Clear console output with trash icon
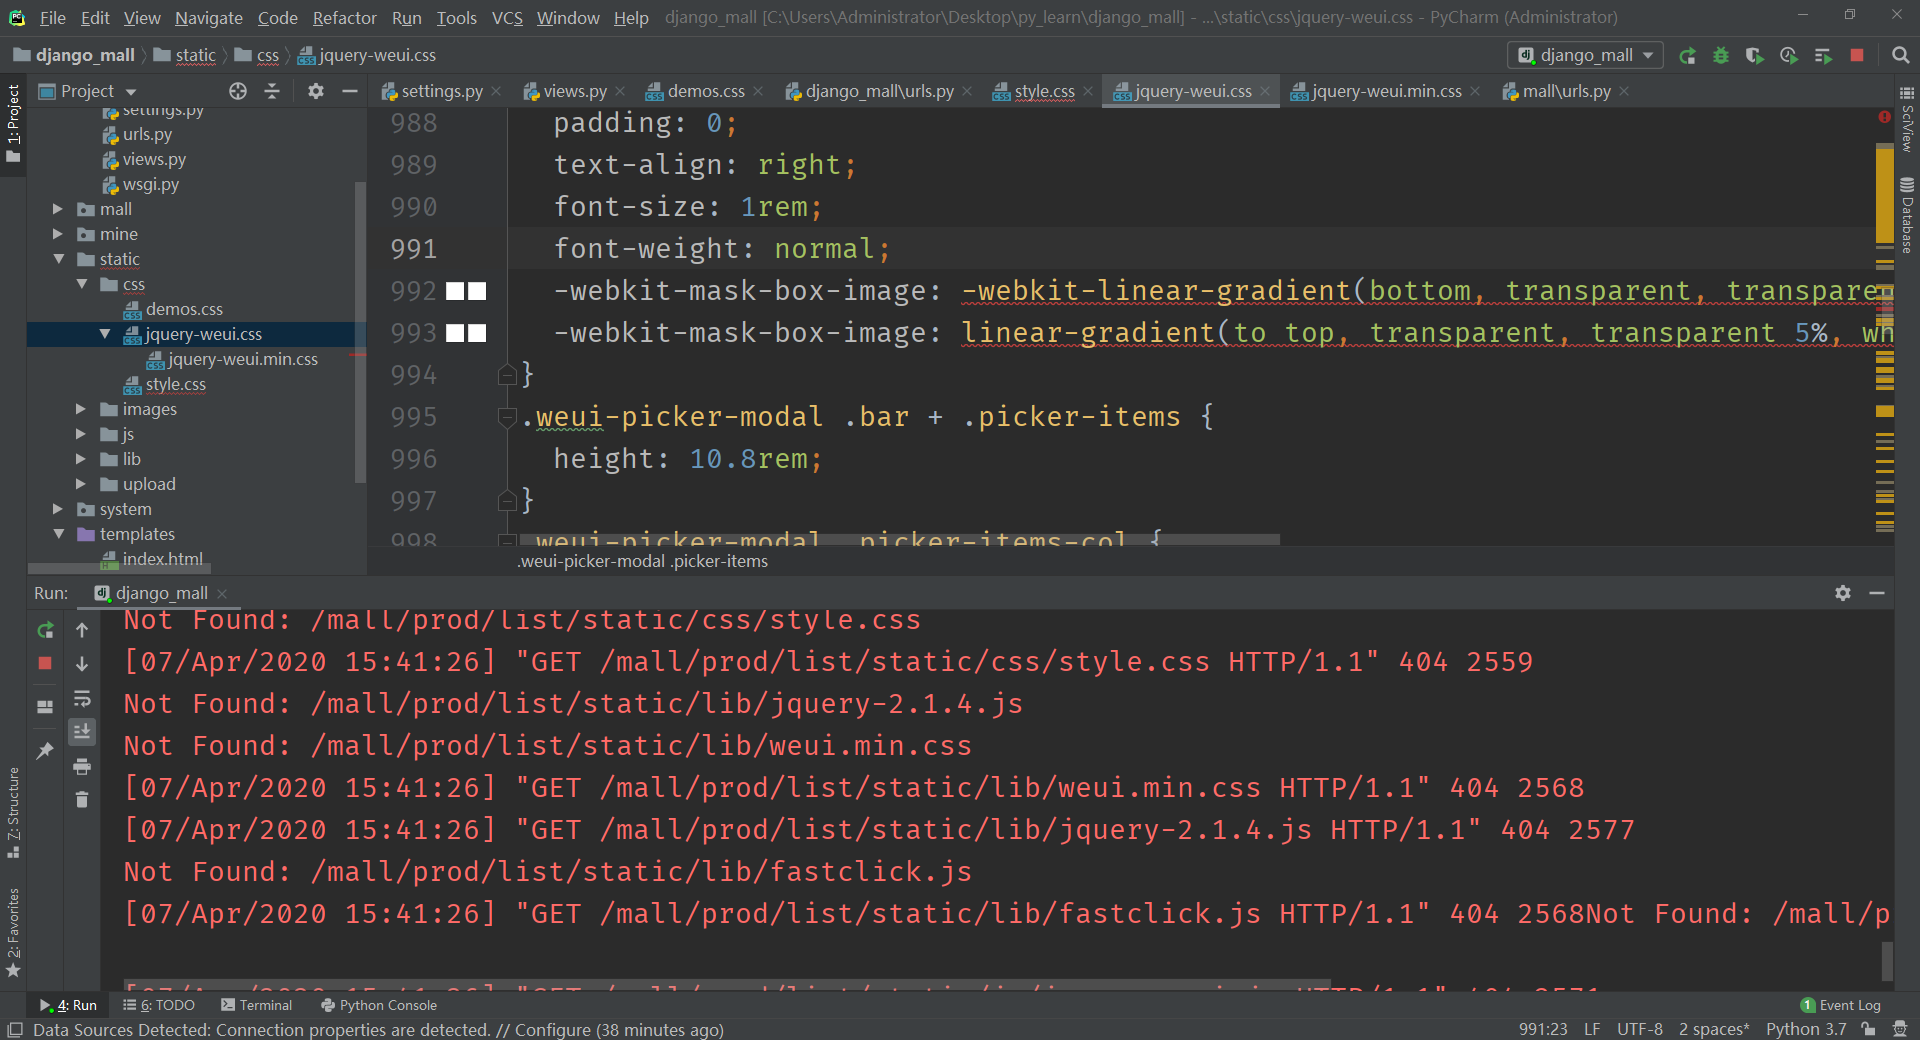This screenshot has width=1920, height=1040. coord(82,800)
